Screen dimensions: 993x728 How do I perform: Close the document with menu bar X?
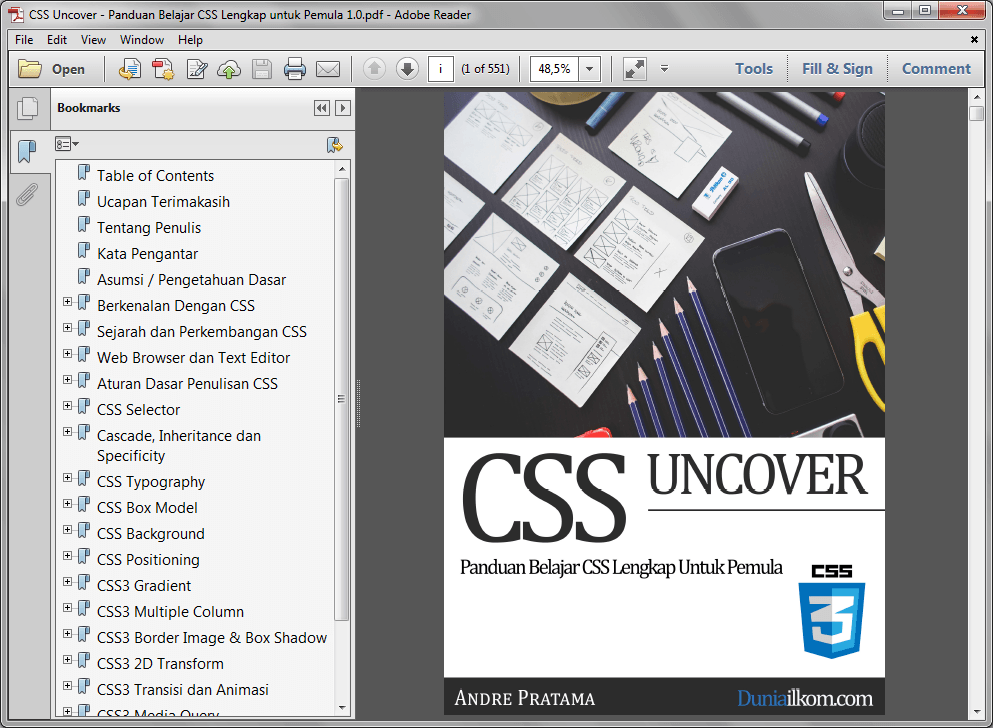point(974,39)
